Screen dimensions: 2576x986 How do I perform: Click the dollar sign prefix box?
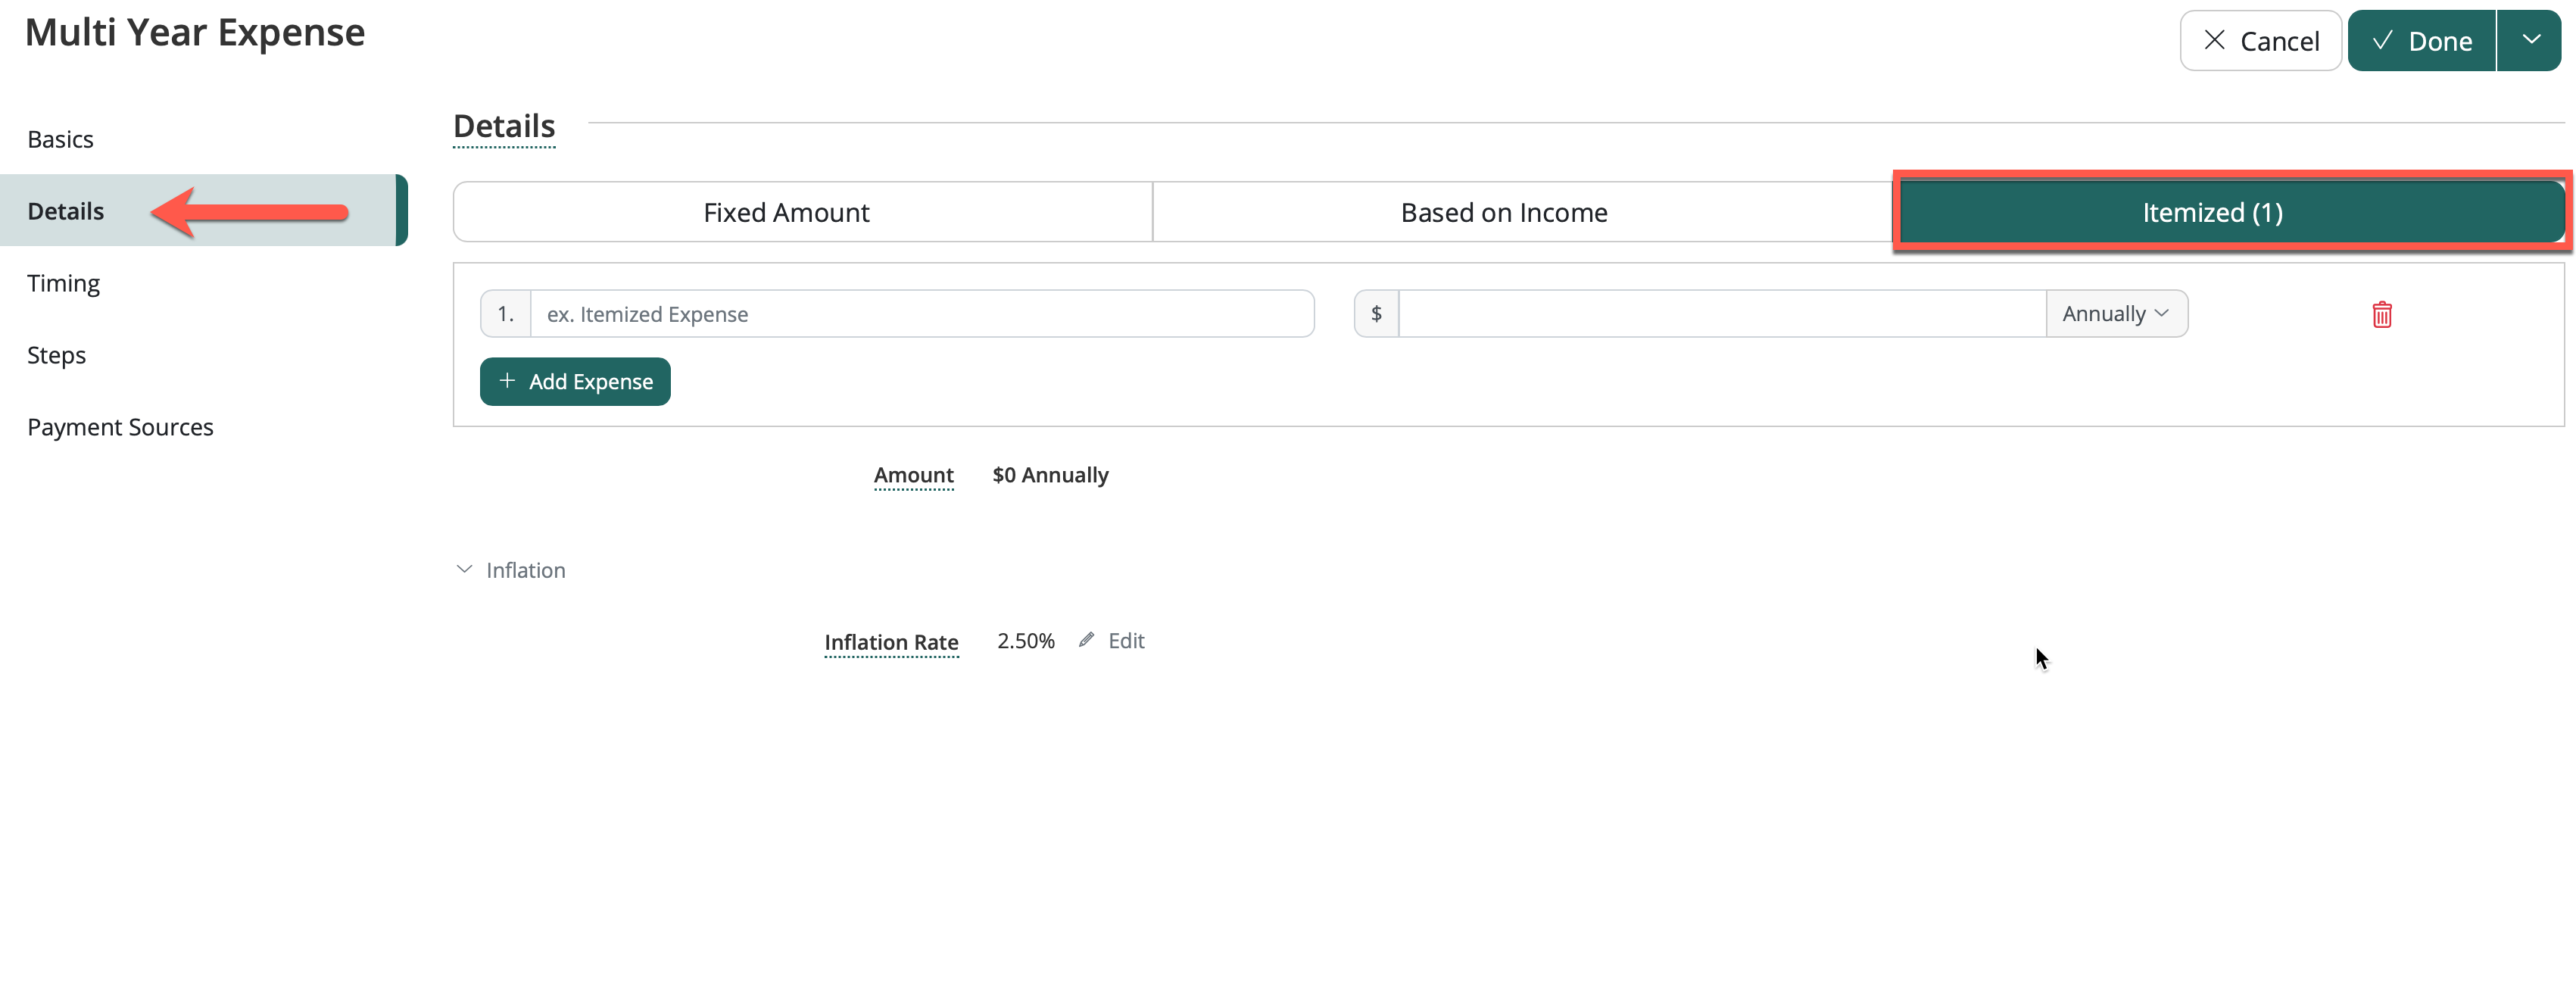click(x=1376, y=314)
